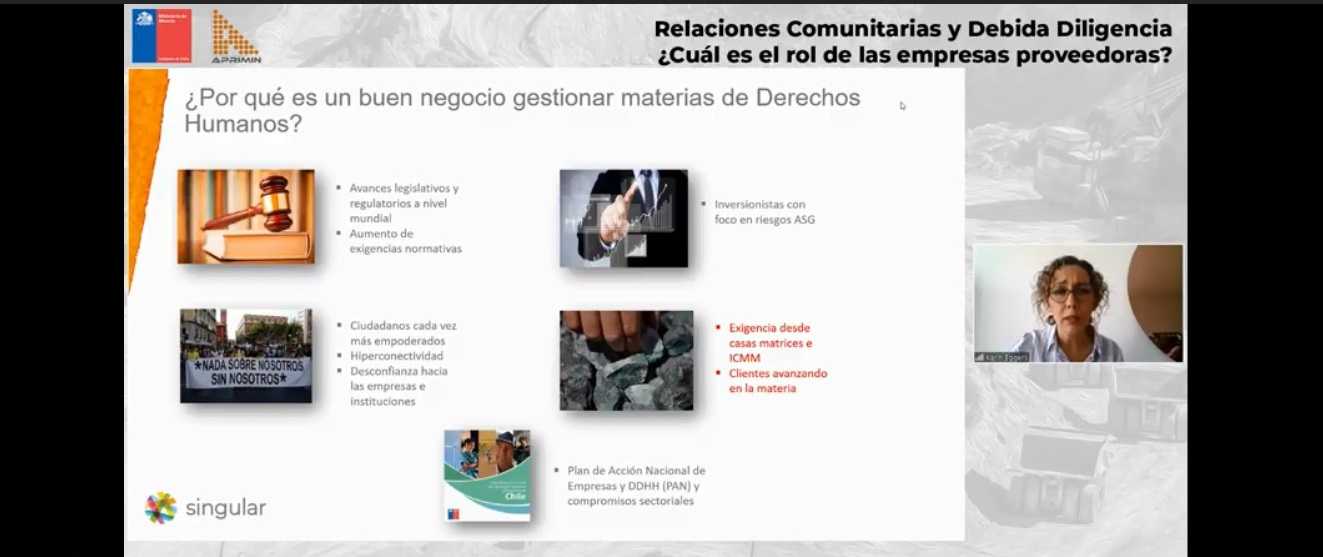
Task: Select the gavel and book image
Action: [x=246, y=216]
